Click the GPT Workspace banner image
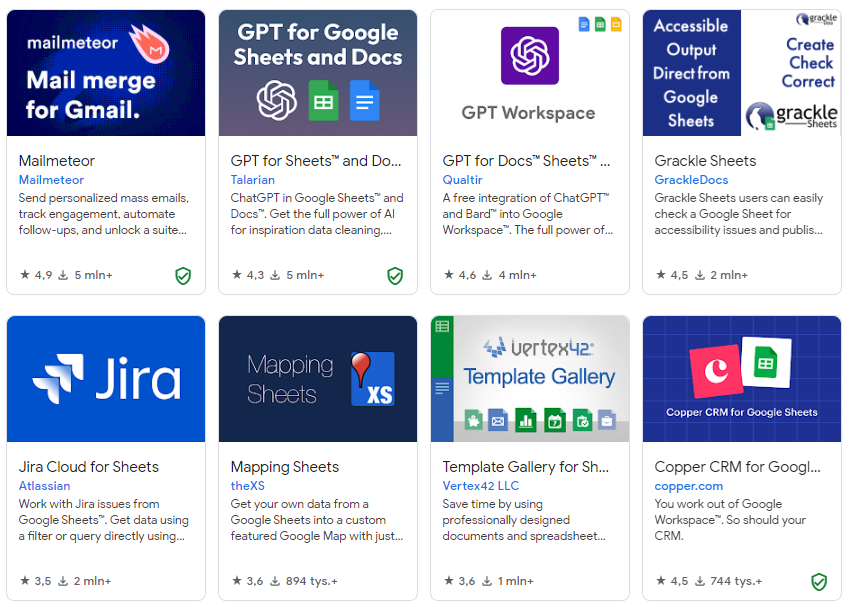 (530, 73)
